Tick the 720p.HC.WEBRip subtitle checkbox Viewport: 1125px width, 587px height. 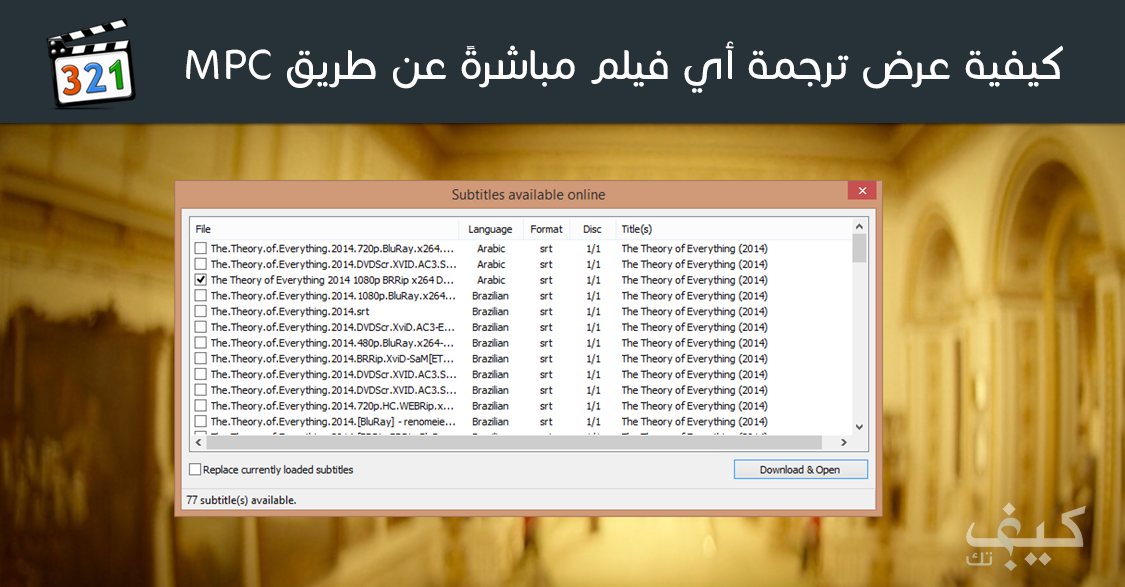click(x=201, y=406)
